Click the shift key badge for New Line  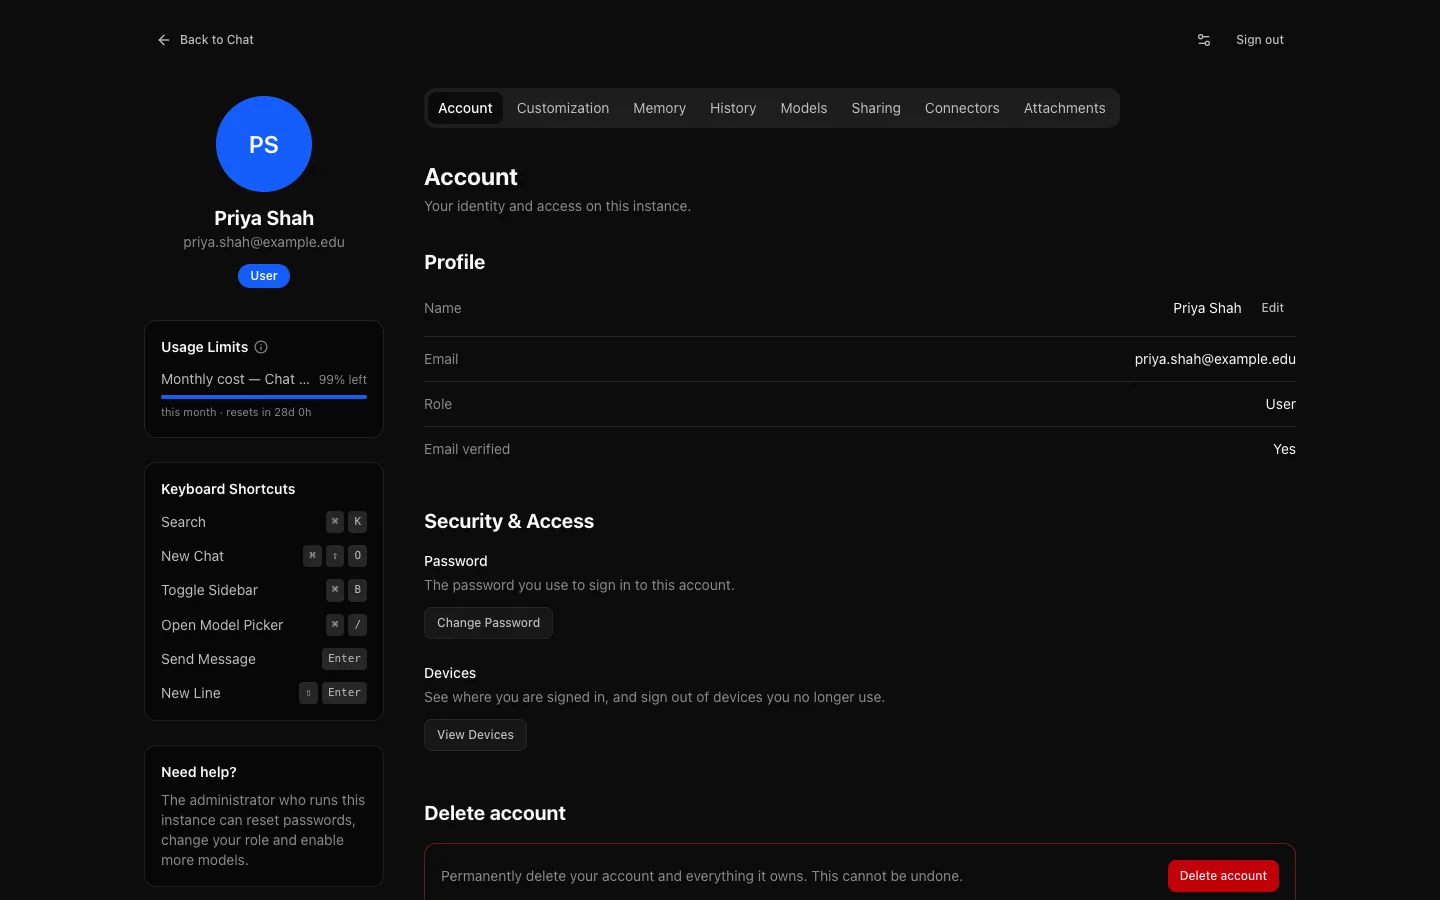tap(308, 693)
